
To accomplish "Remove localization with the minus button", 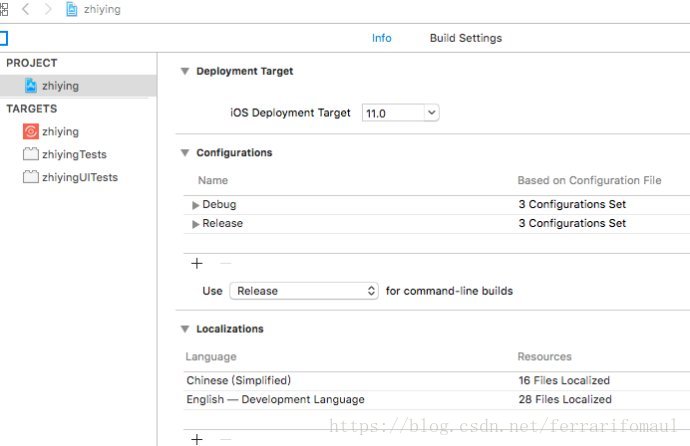I will [225, 439].
